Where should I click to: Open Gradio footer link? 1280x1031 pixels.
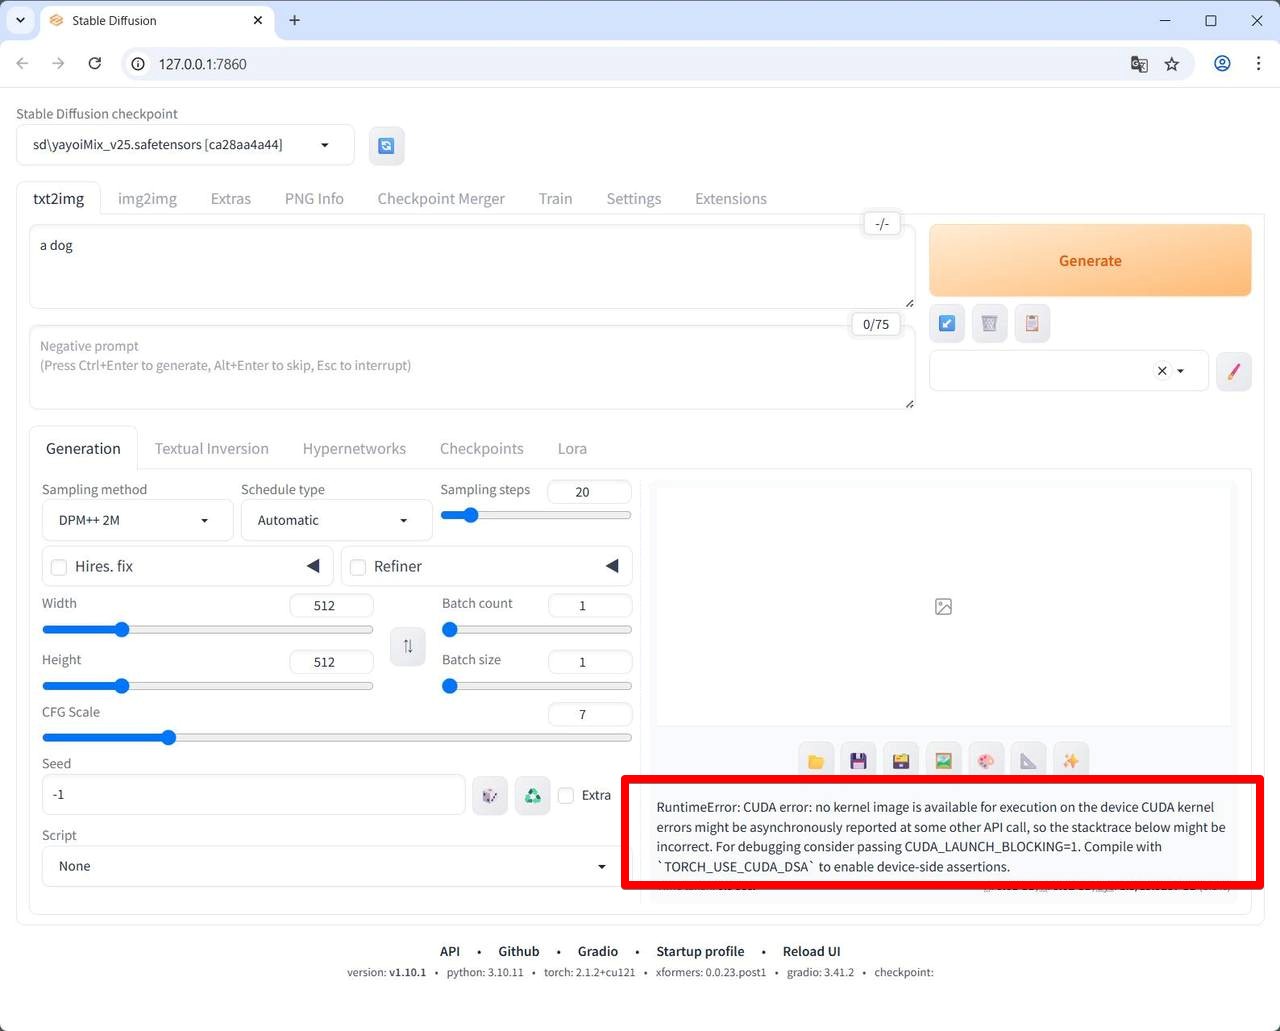(x=598, y=951)
